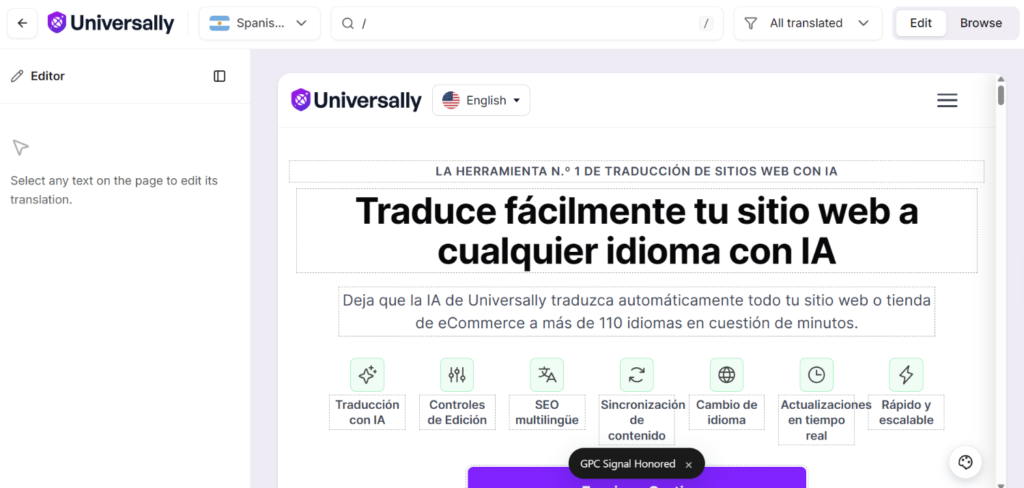Image resolution: width=1024 pixels, height=488 pixels.
Task: Click the cursor pointer icon in Editor
Action: tap(20, 148)
